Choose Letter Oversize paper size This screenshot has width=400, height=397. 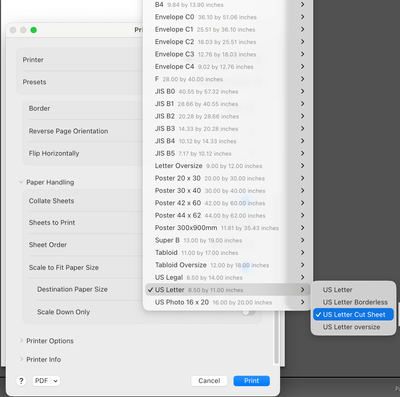coord(228,166)
